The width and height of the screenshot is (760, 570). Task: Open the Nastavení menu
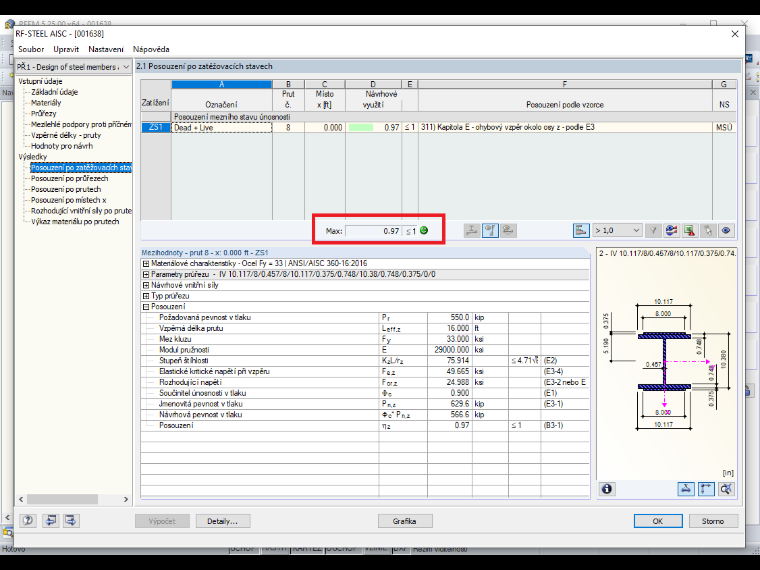[106, 49]
